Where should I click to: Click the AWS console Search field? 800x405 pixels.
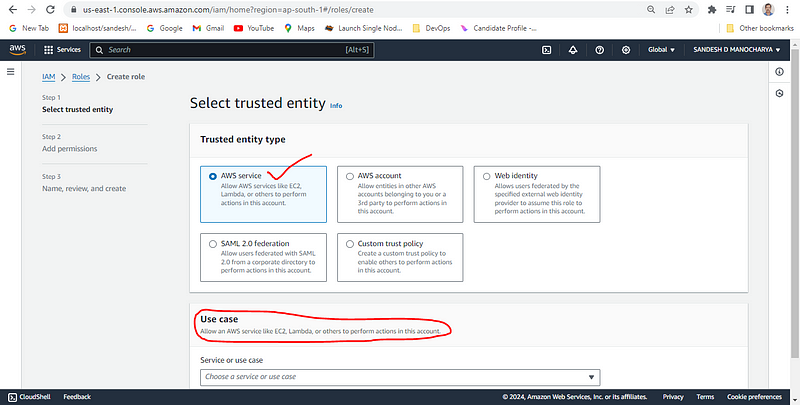232,50
